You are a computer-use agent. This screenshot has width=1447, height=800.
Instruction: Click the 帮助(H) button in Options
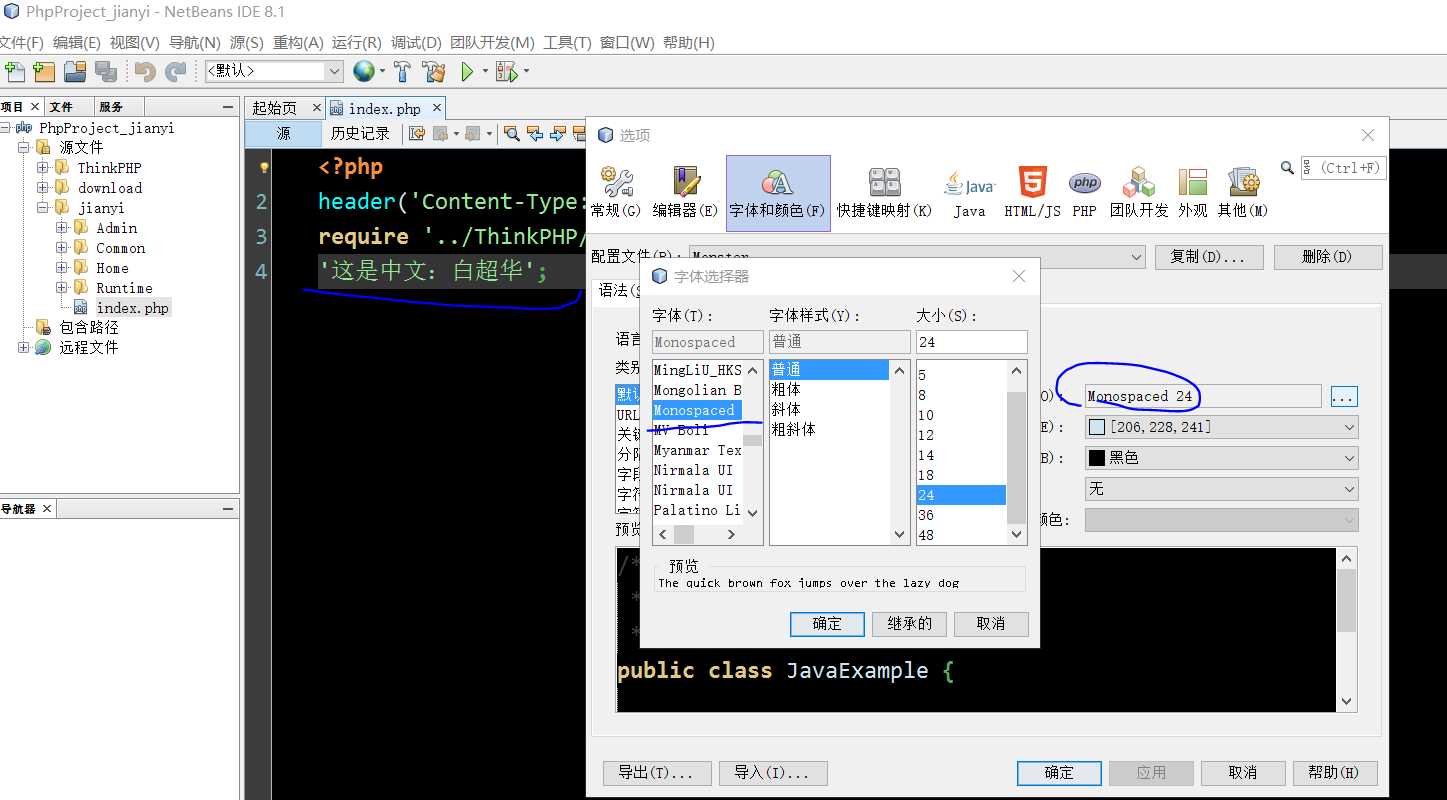(1335, 773)
